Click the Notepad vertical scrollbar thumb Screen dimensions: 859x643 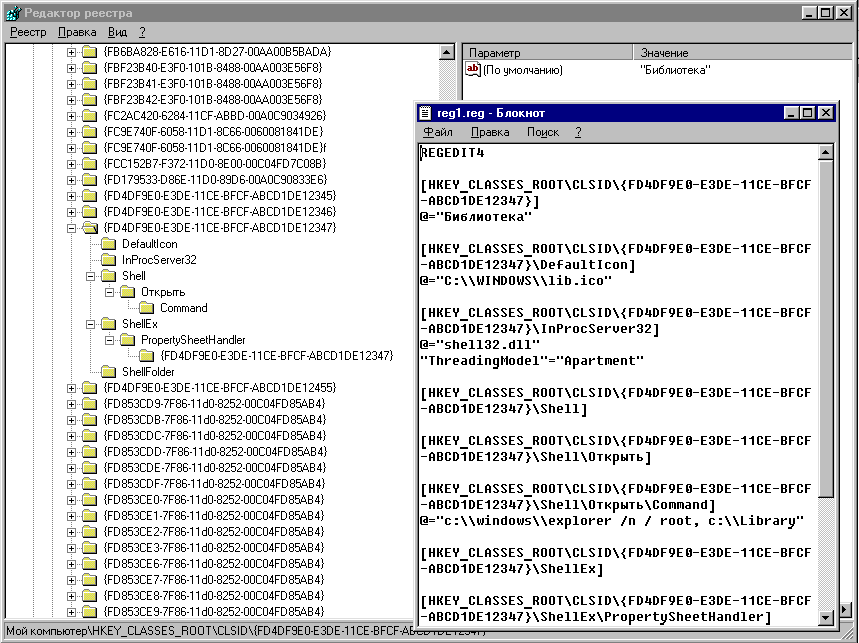point(826,329)
